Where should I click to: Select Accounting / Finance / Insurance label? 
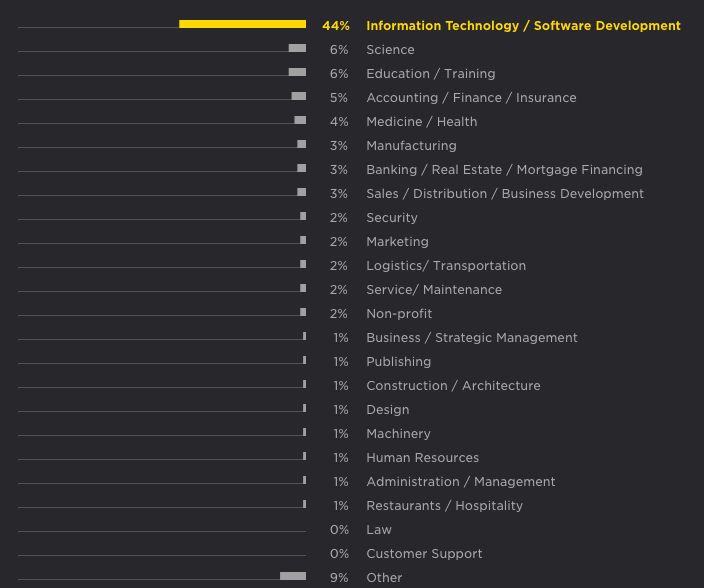pyautogui.click(x=471, y=98)
